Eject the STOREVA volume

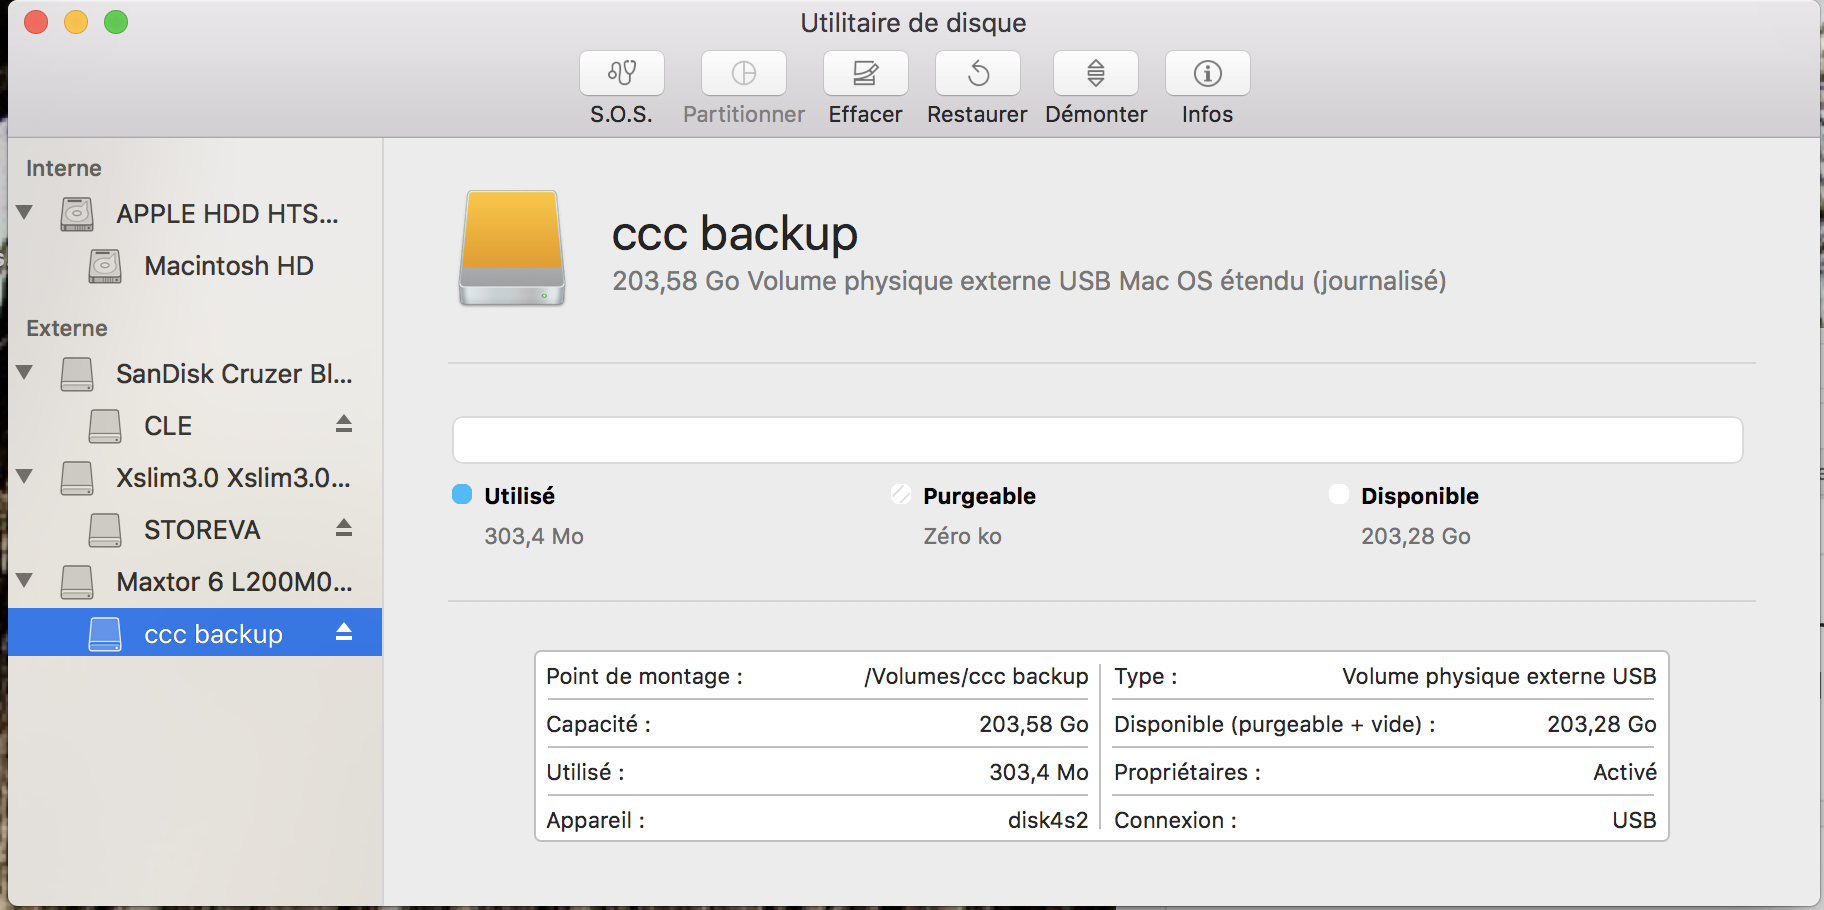point(344,528)
